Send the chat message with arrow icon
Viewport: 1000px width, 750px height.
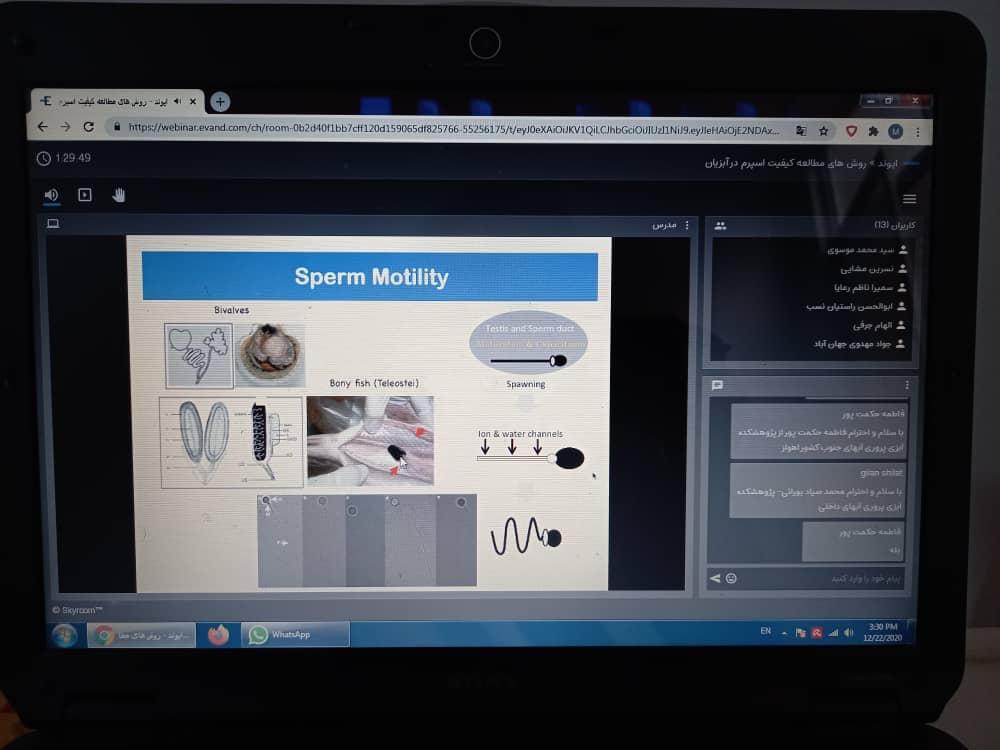click(715, 578)
